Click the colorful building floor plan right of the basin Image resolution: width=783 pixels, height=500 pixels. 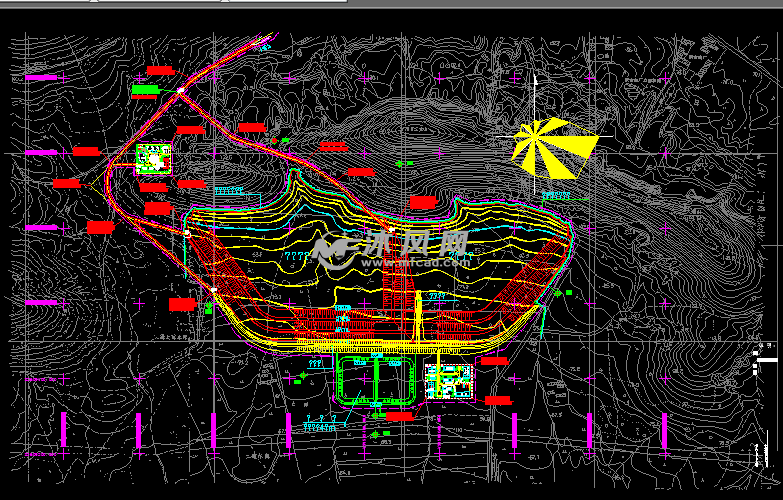[450, 380]
